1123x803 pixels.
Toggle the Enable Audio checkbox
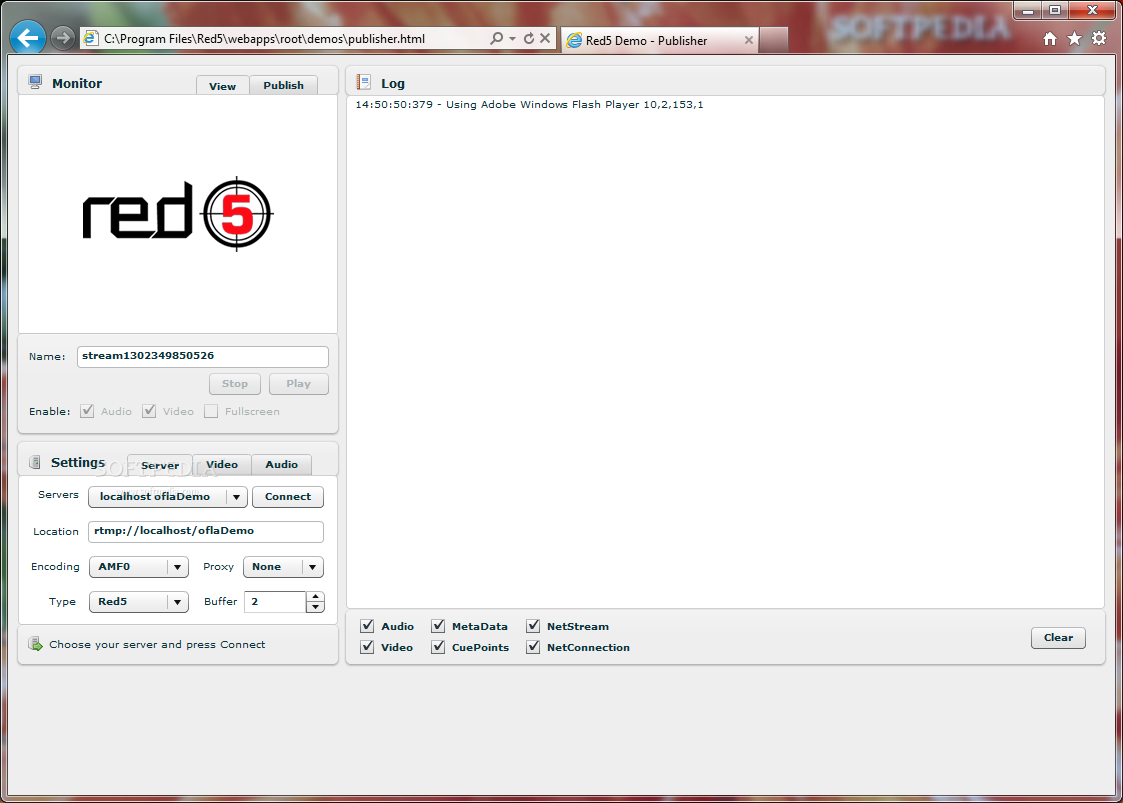click(x=87, y=411)
